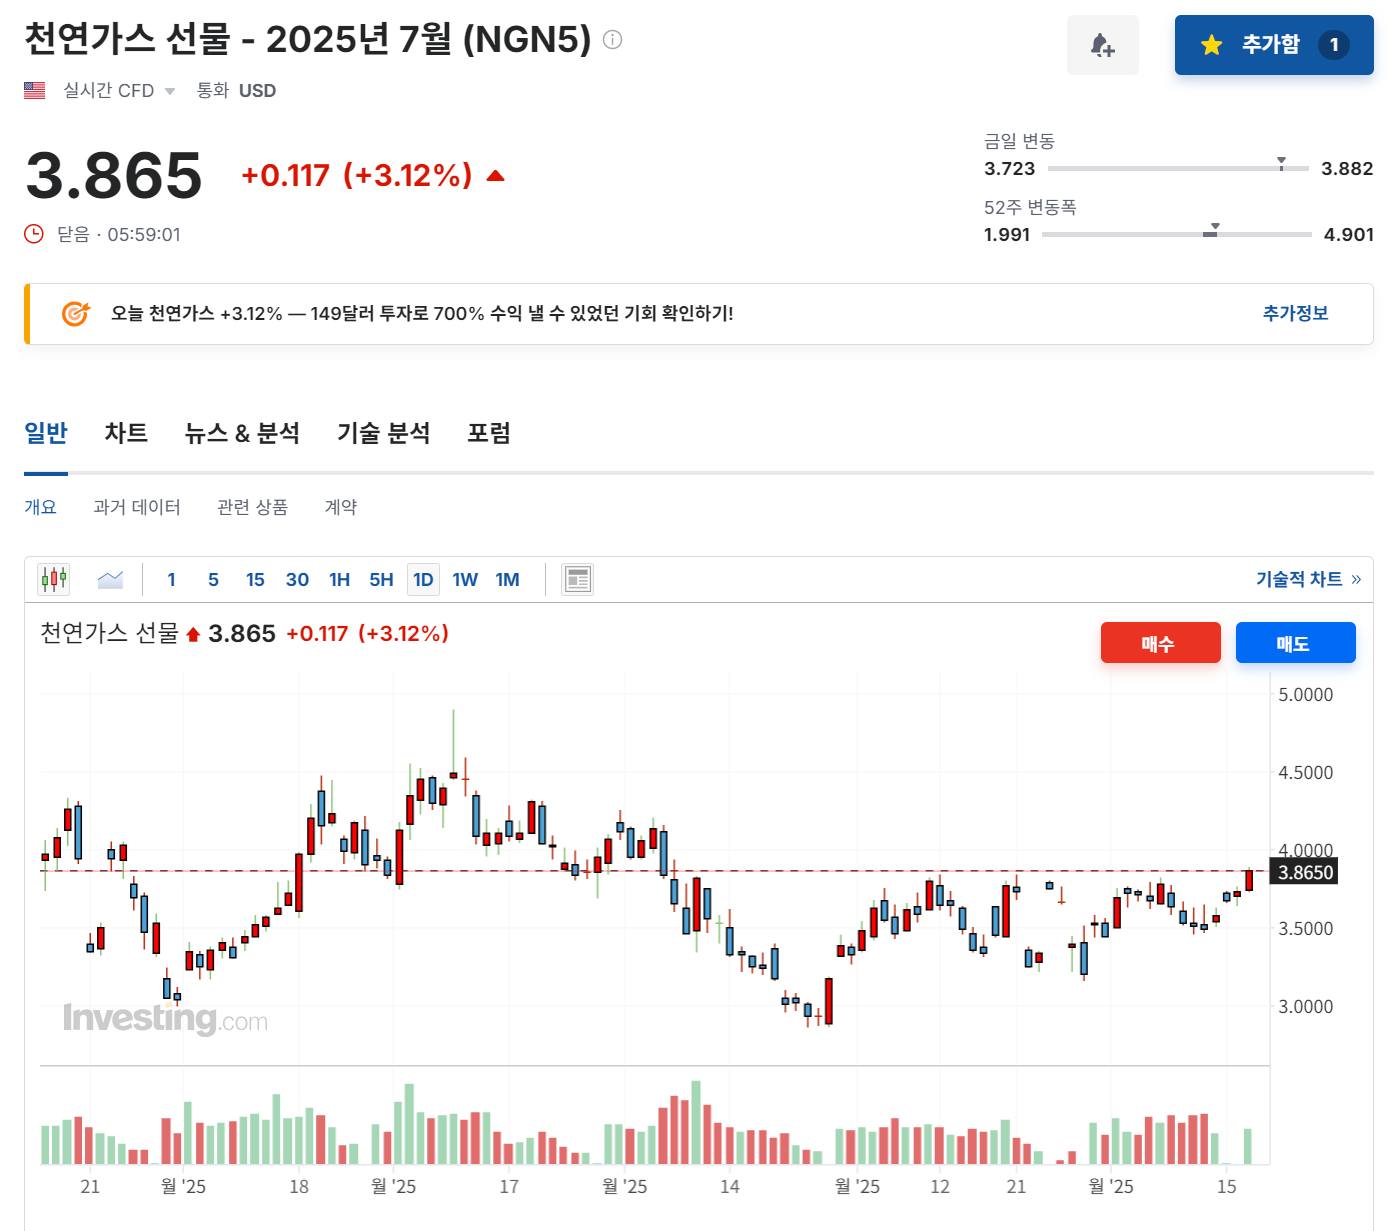The height and width of the screenshot is (1231, 1398).
Task: Switch chart to 1W timeframe
Action: tap(465, 579)
